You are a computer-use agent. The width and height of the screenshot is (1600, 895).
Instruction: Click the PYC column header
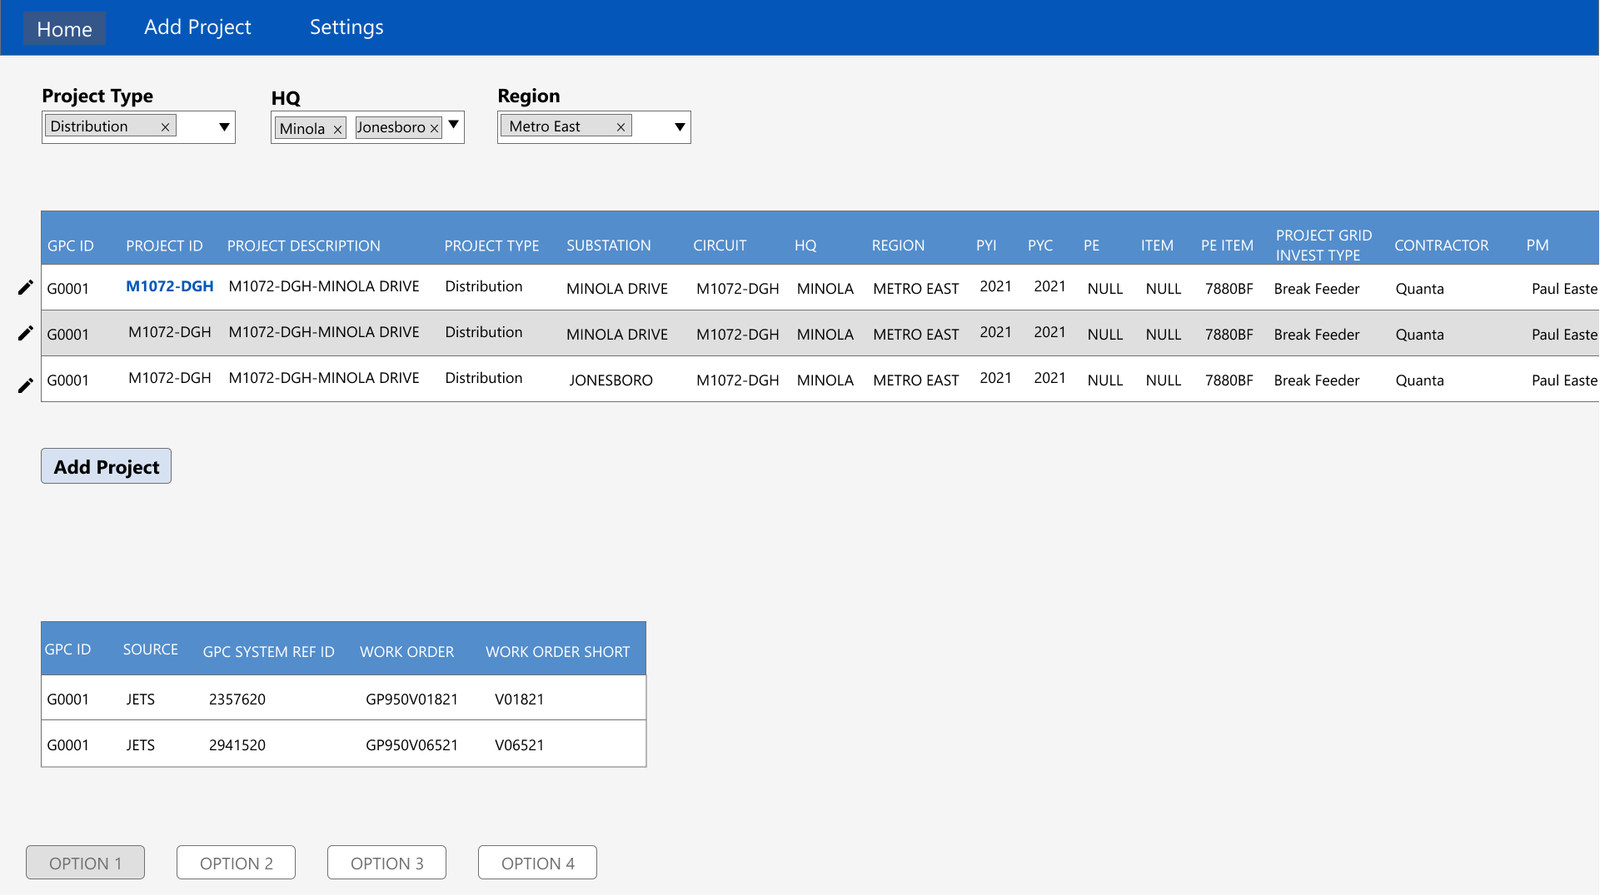click(x=1040, y=246)
